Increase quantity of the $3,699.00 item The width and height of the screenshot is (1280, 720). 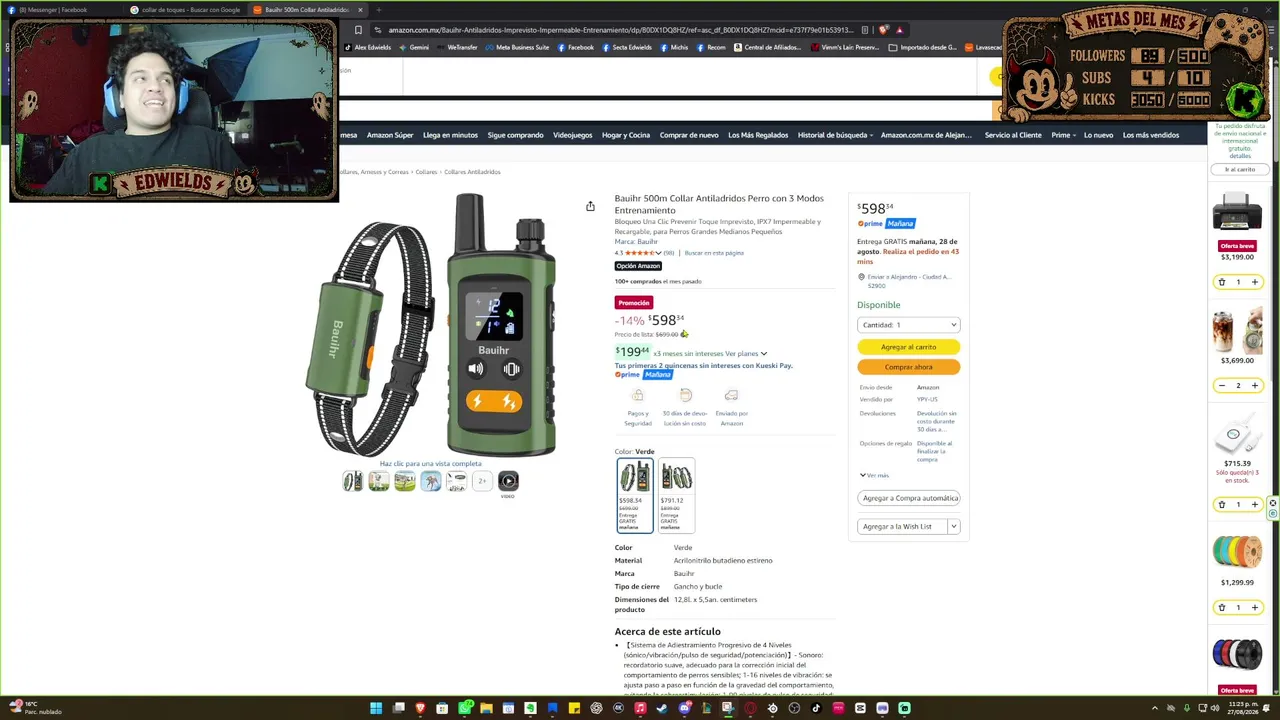[1255, 385]
